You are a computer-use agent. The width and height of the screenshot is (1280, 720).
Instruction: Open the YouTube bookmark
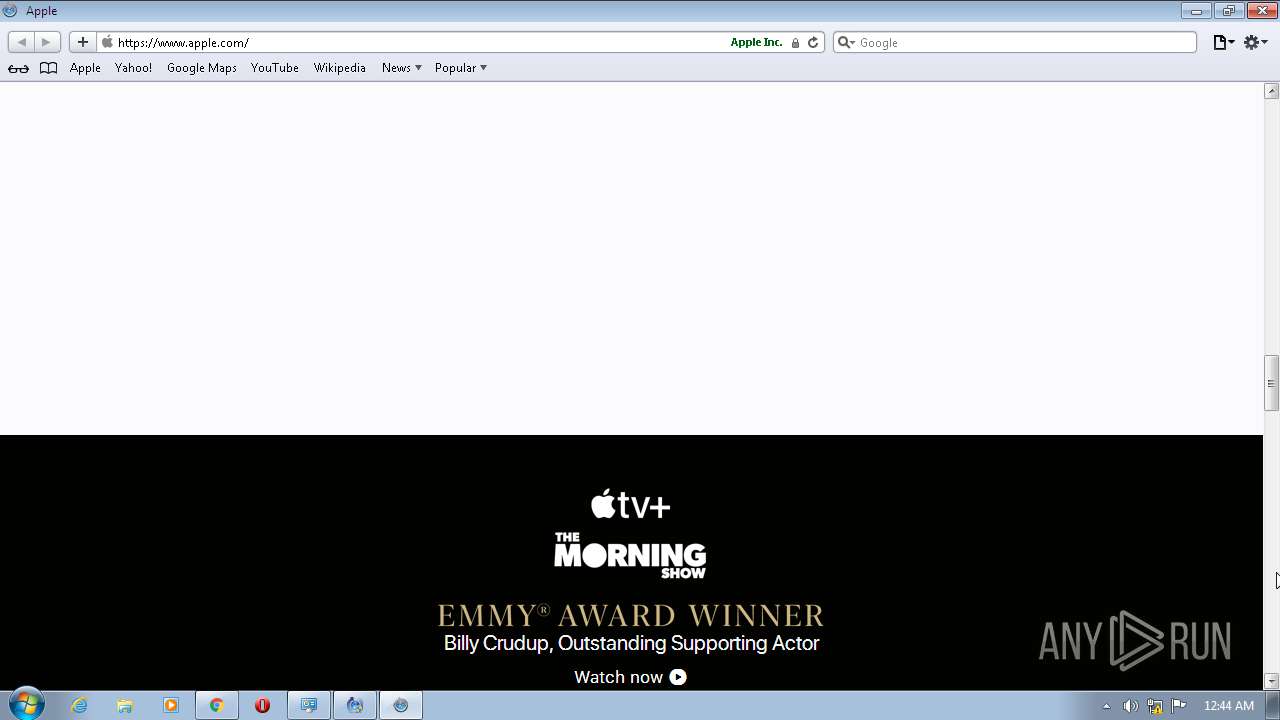pos(275,68)
